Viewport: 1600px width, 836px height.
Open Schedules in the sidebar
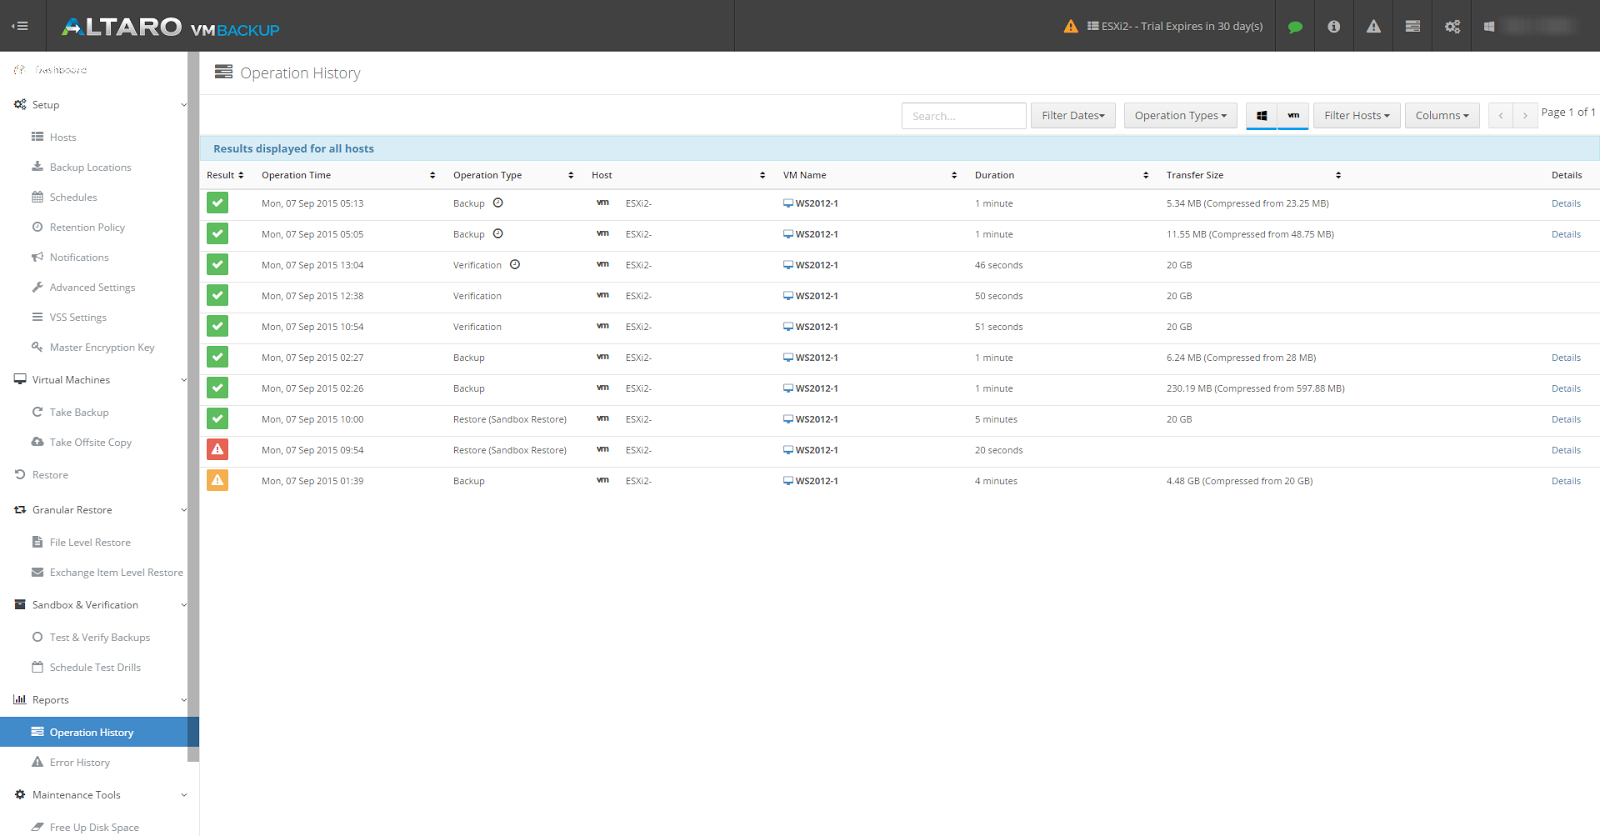[x=73, y=198]
